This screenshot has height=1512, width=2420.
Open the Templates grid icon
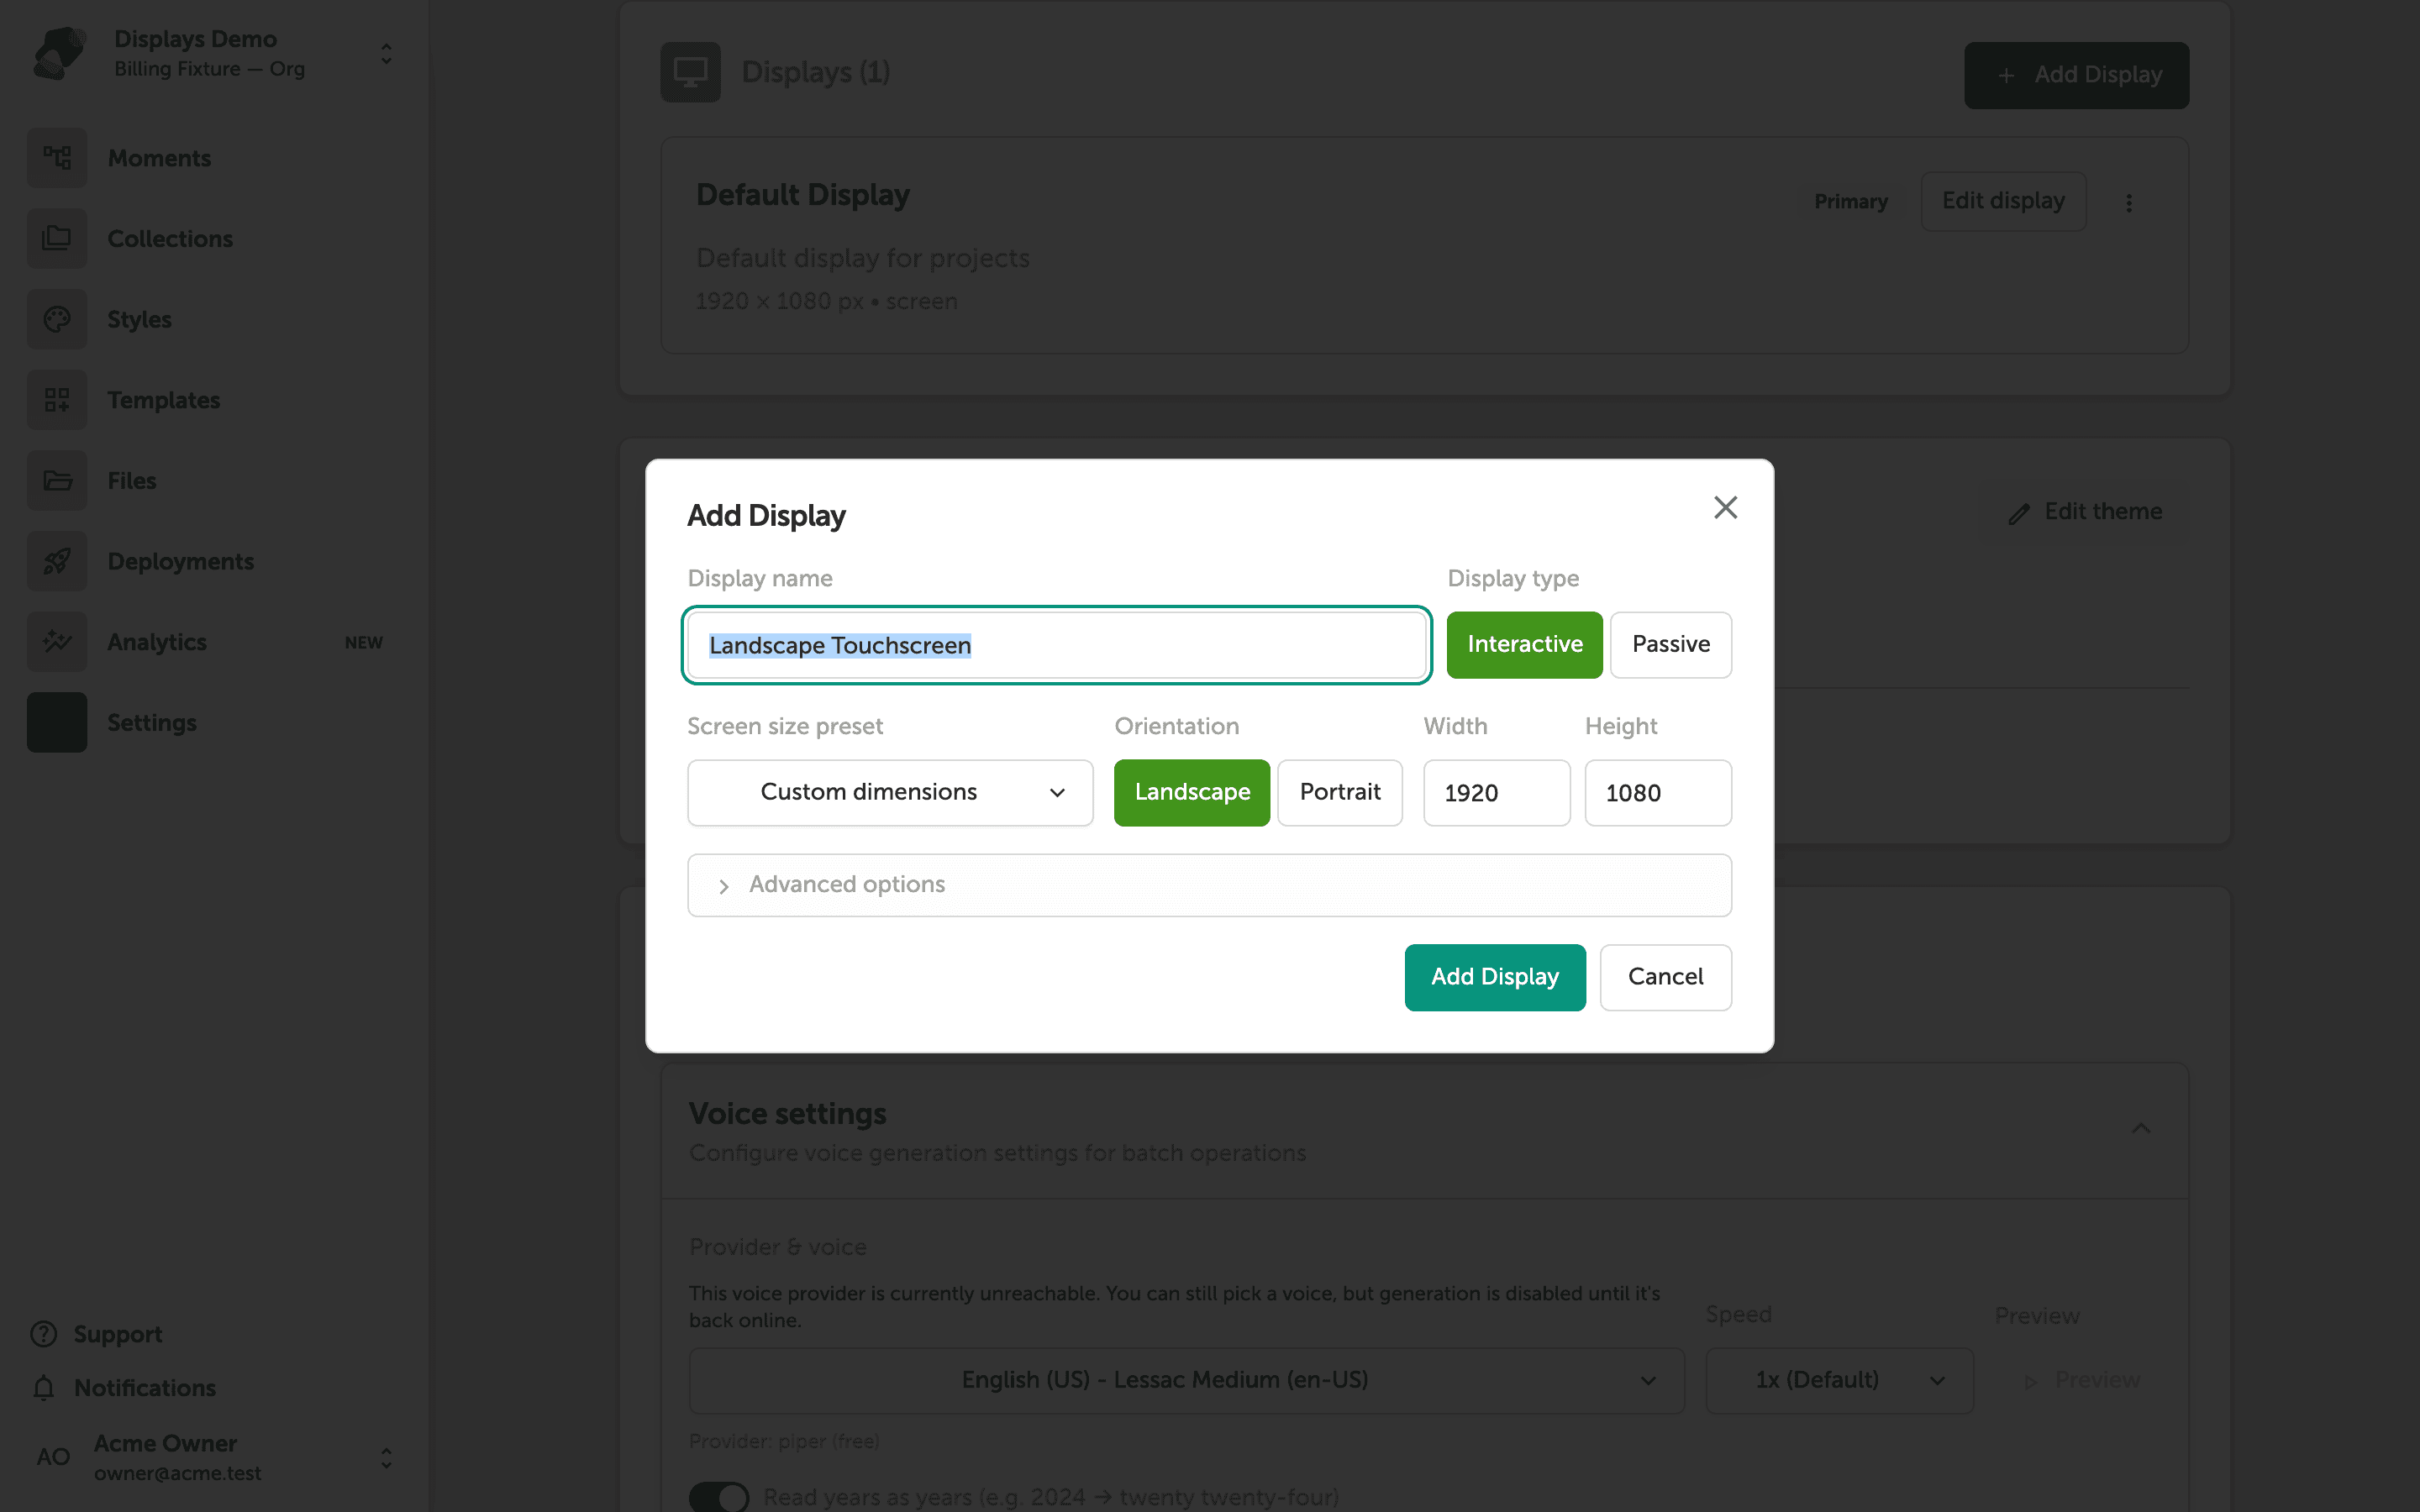tap(57, 400)
